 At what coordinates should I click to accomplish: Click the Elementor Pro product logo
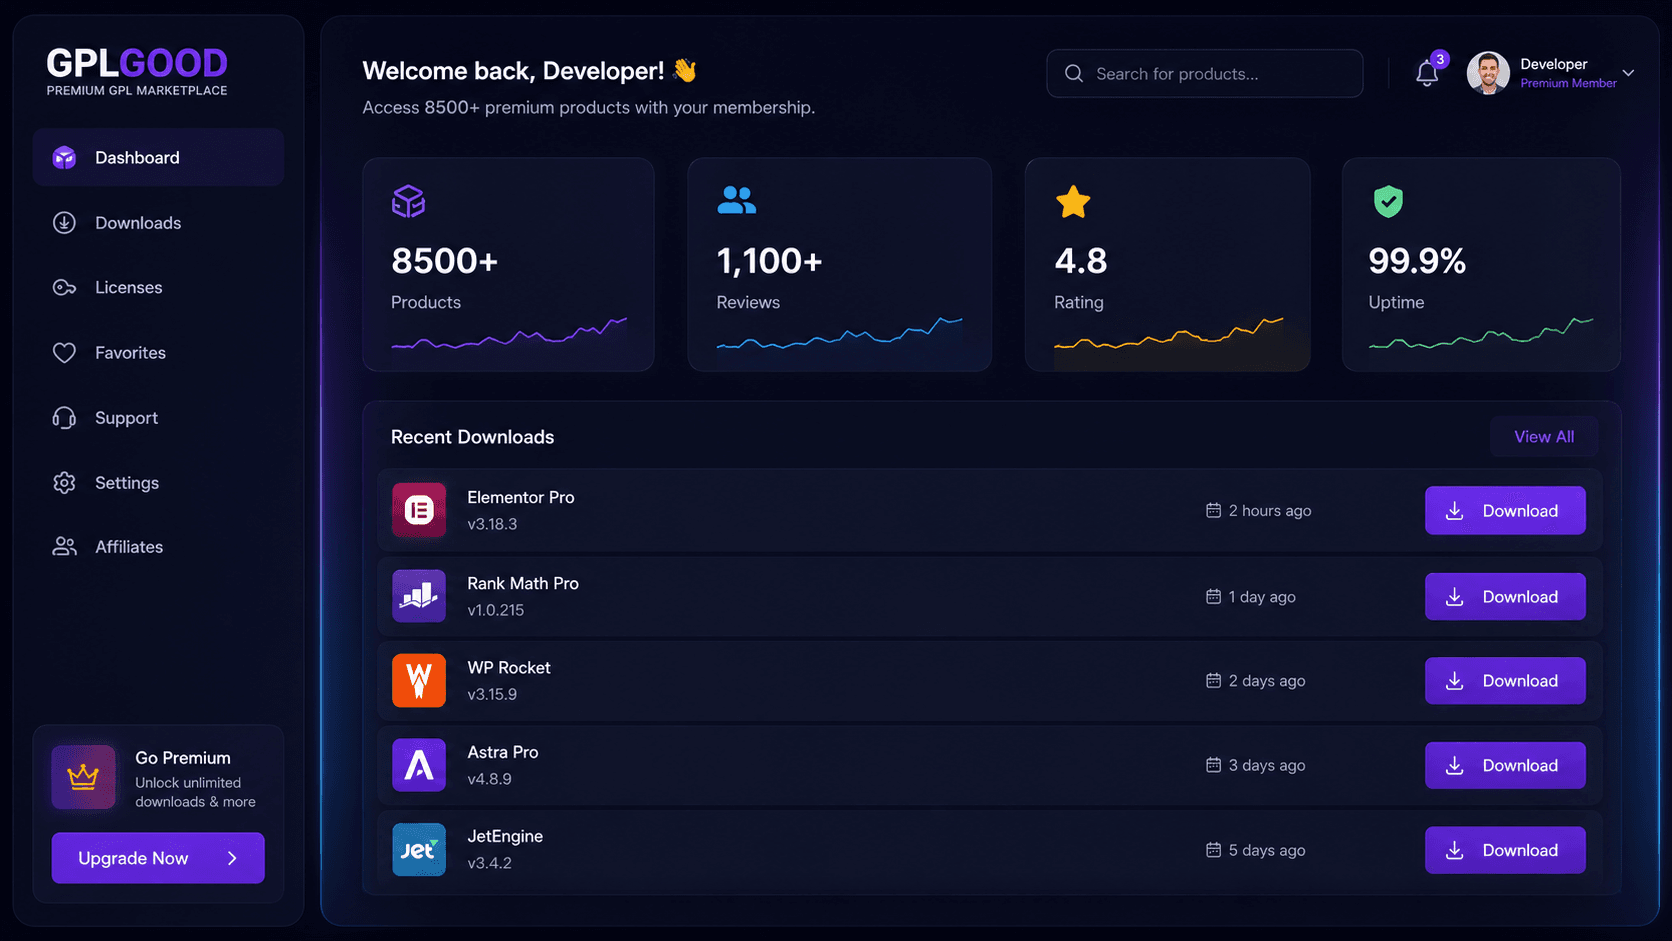coord(419,510)
